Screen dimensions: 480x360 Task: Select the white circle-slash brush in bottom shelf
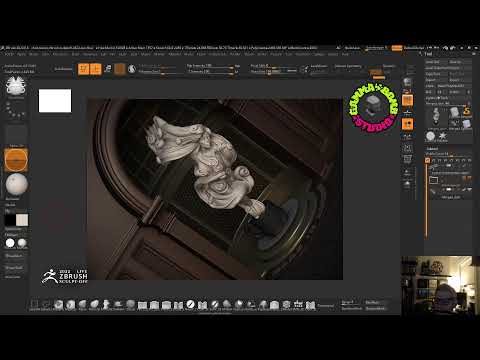pos(190,304)
